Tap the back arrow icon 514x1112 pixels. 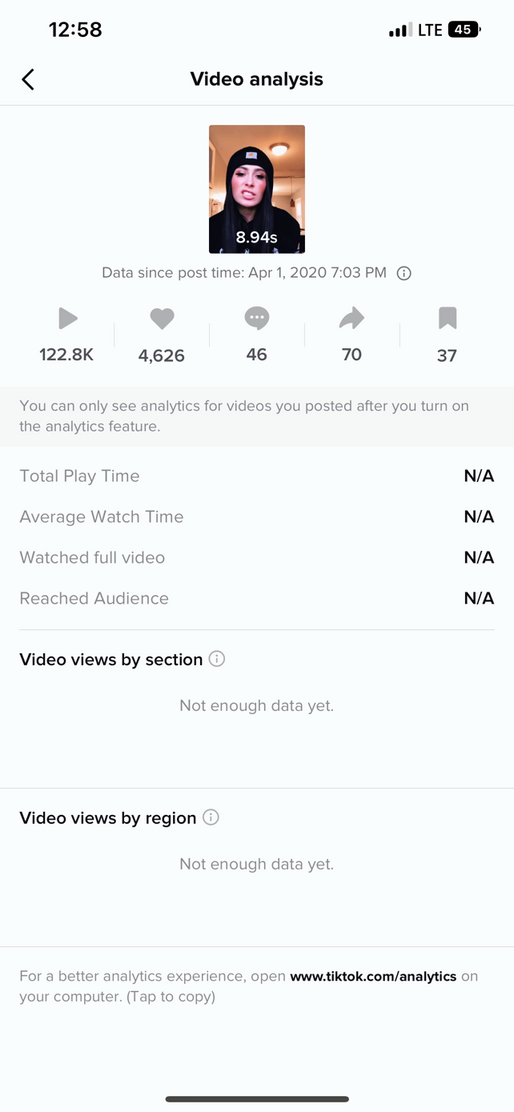tap(28, 79)
